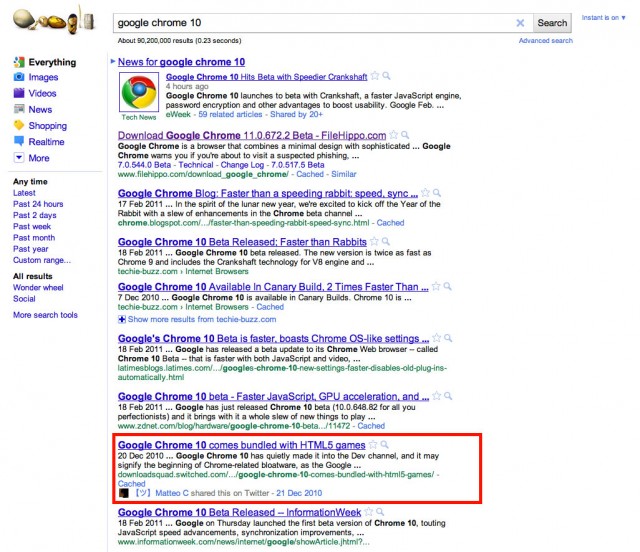Filter results to Past 24 hours
Image resolution: width=640 pixels, height=552 pixels.
(38, 204)
